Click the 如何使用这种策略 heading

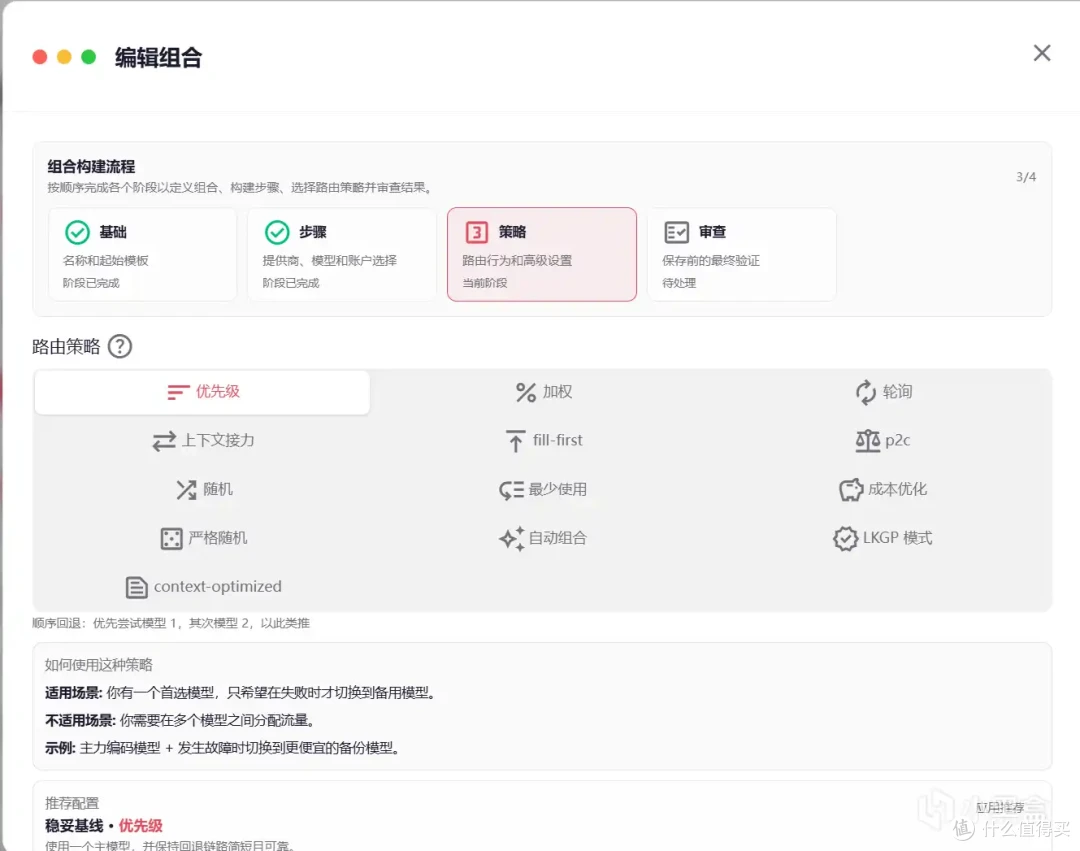[98, 664]
